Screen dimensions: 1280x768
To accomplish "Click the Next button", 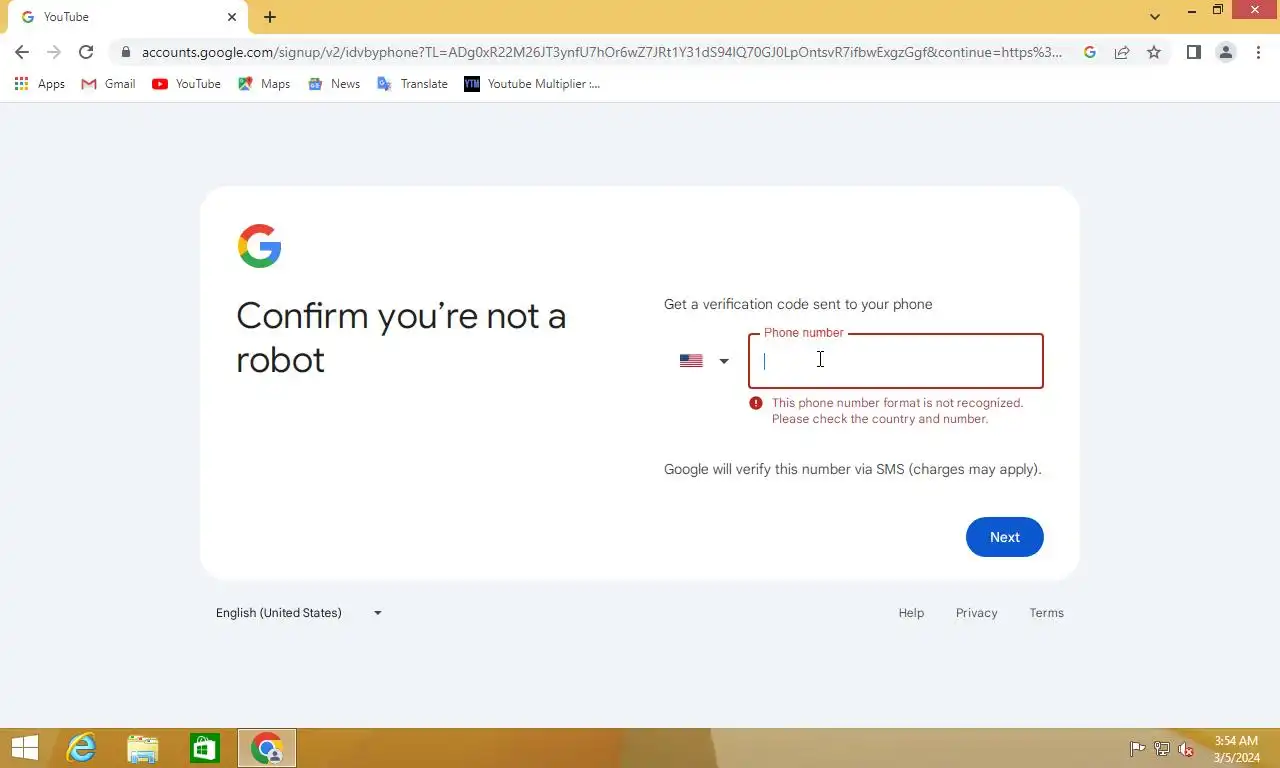I will click(x=1004, y=537).
